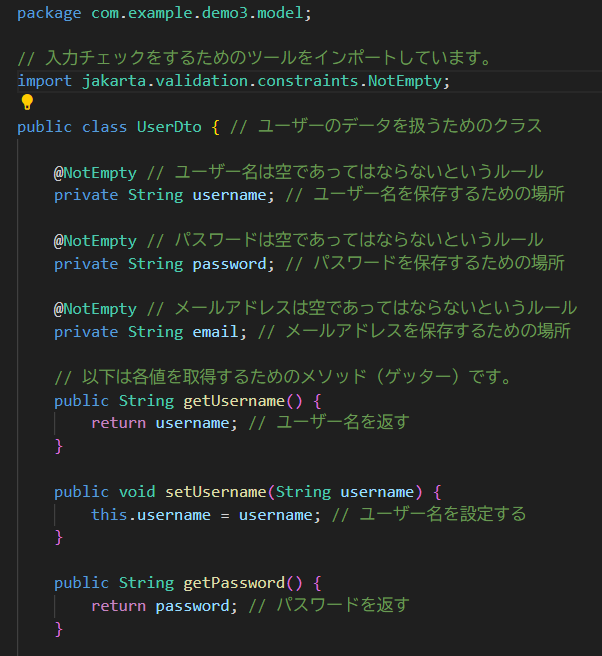Click the yellow lightbulb code action icon
Screen dimensions: 602x656
tap(27, 102)
